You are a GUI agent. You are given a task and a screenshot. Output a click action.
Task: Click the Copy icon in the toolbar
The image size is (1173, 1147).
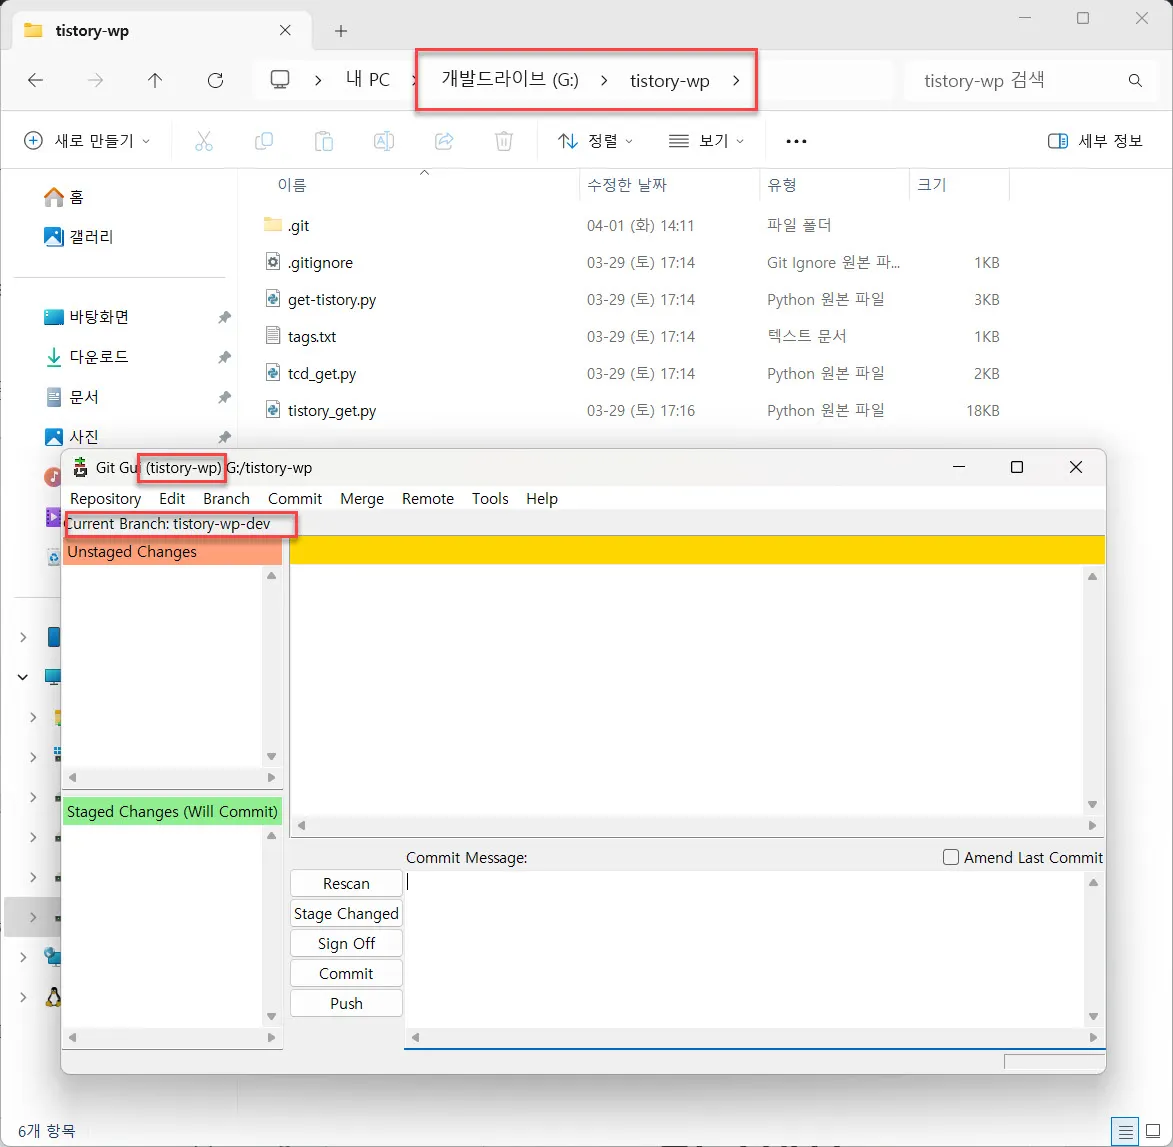click(264, 141)
